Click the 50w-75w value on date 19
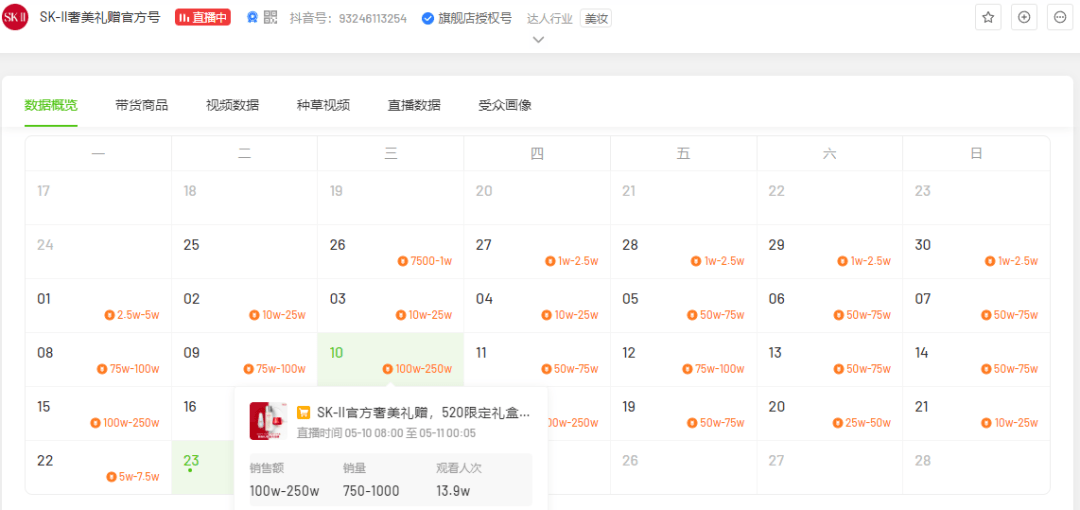This screenshot has width=1080, height=510. [723, 422]
